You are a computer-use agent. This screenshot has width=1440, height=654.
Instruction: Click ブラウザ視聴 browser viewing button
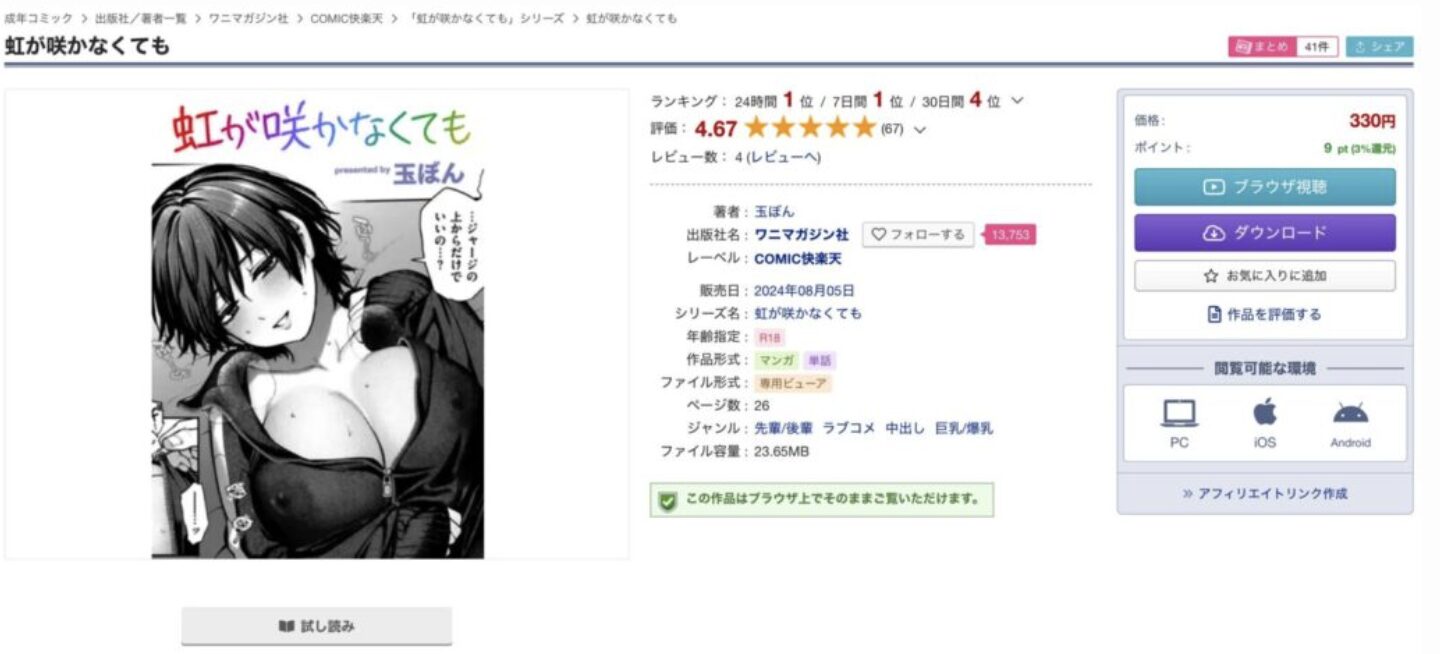pyautogui.click(x=1264, y=187)
